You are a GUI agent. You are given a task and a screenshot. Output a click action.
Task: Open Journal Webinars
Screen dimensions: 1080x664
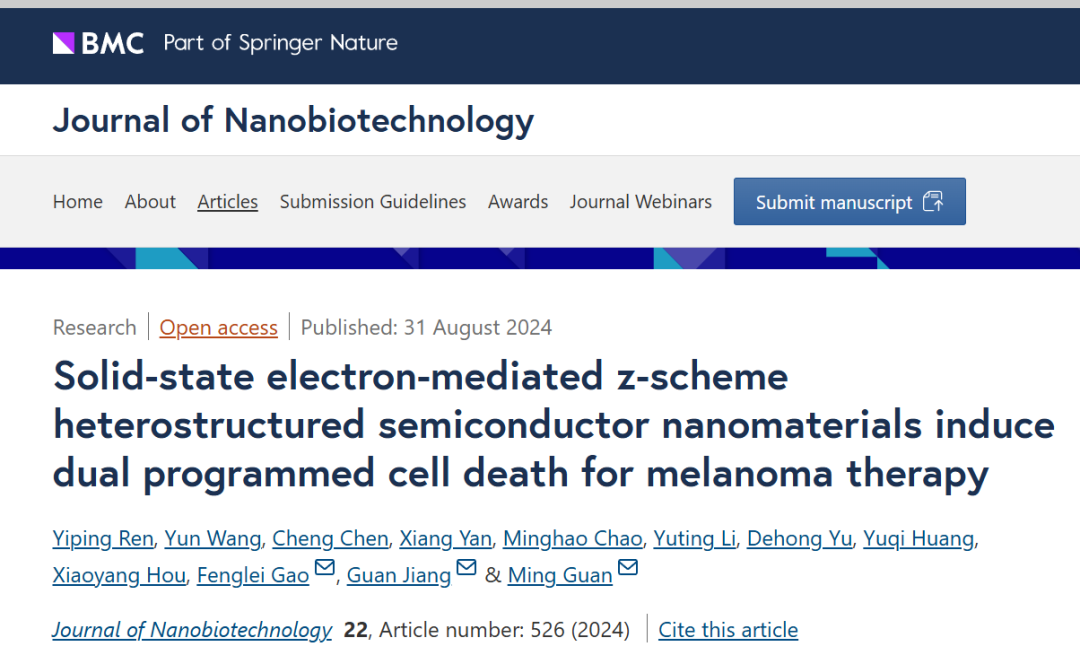pyautogui.click(x=641, y=202)
